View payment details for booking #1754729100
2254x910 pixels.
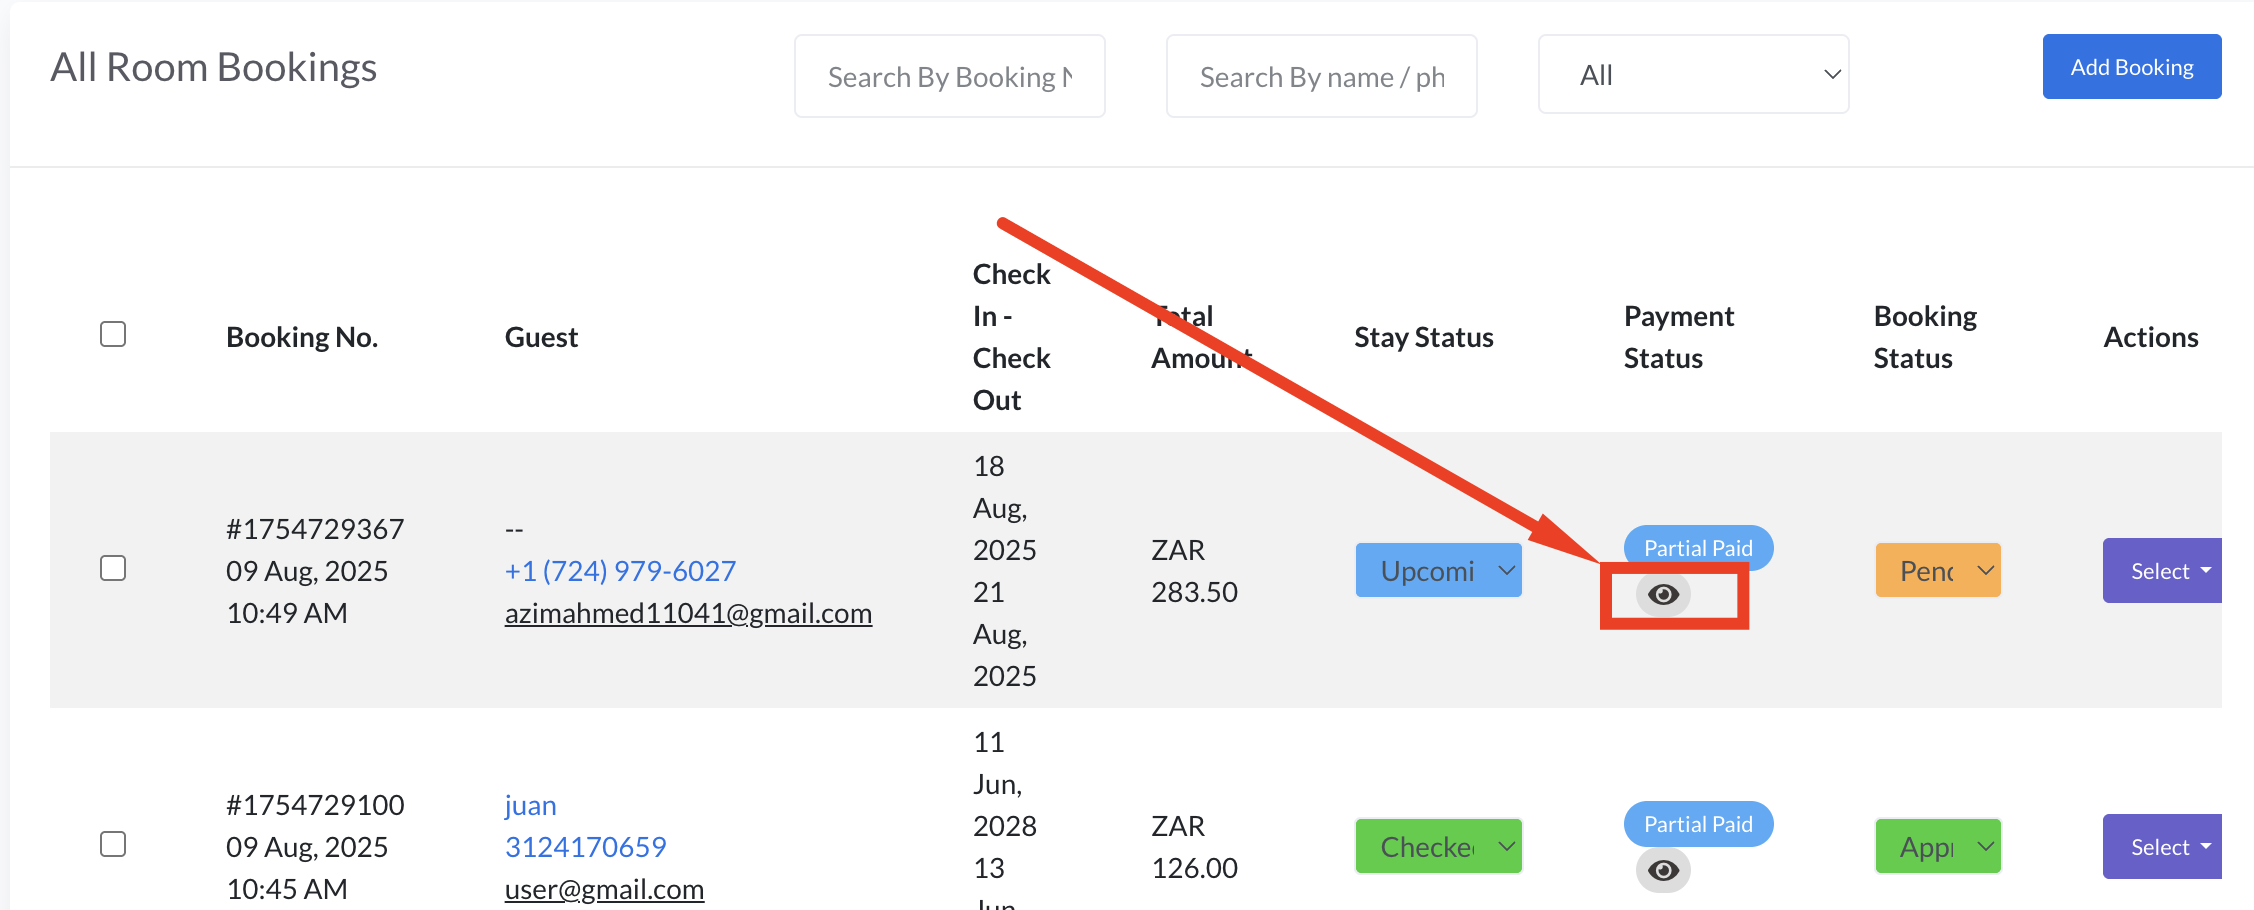pyautogui.click(x=1663, y=870)
